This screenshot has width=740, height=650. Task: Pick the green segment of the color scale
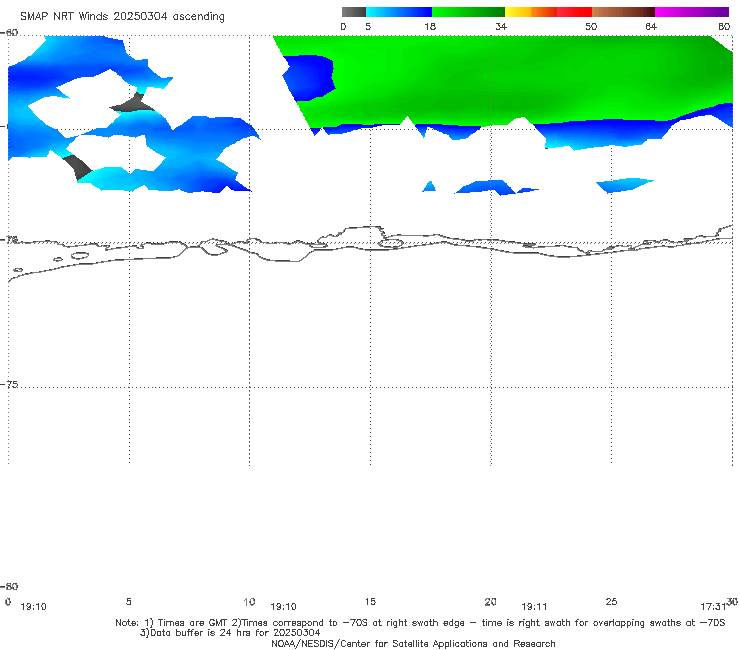tap(468, 12)
